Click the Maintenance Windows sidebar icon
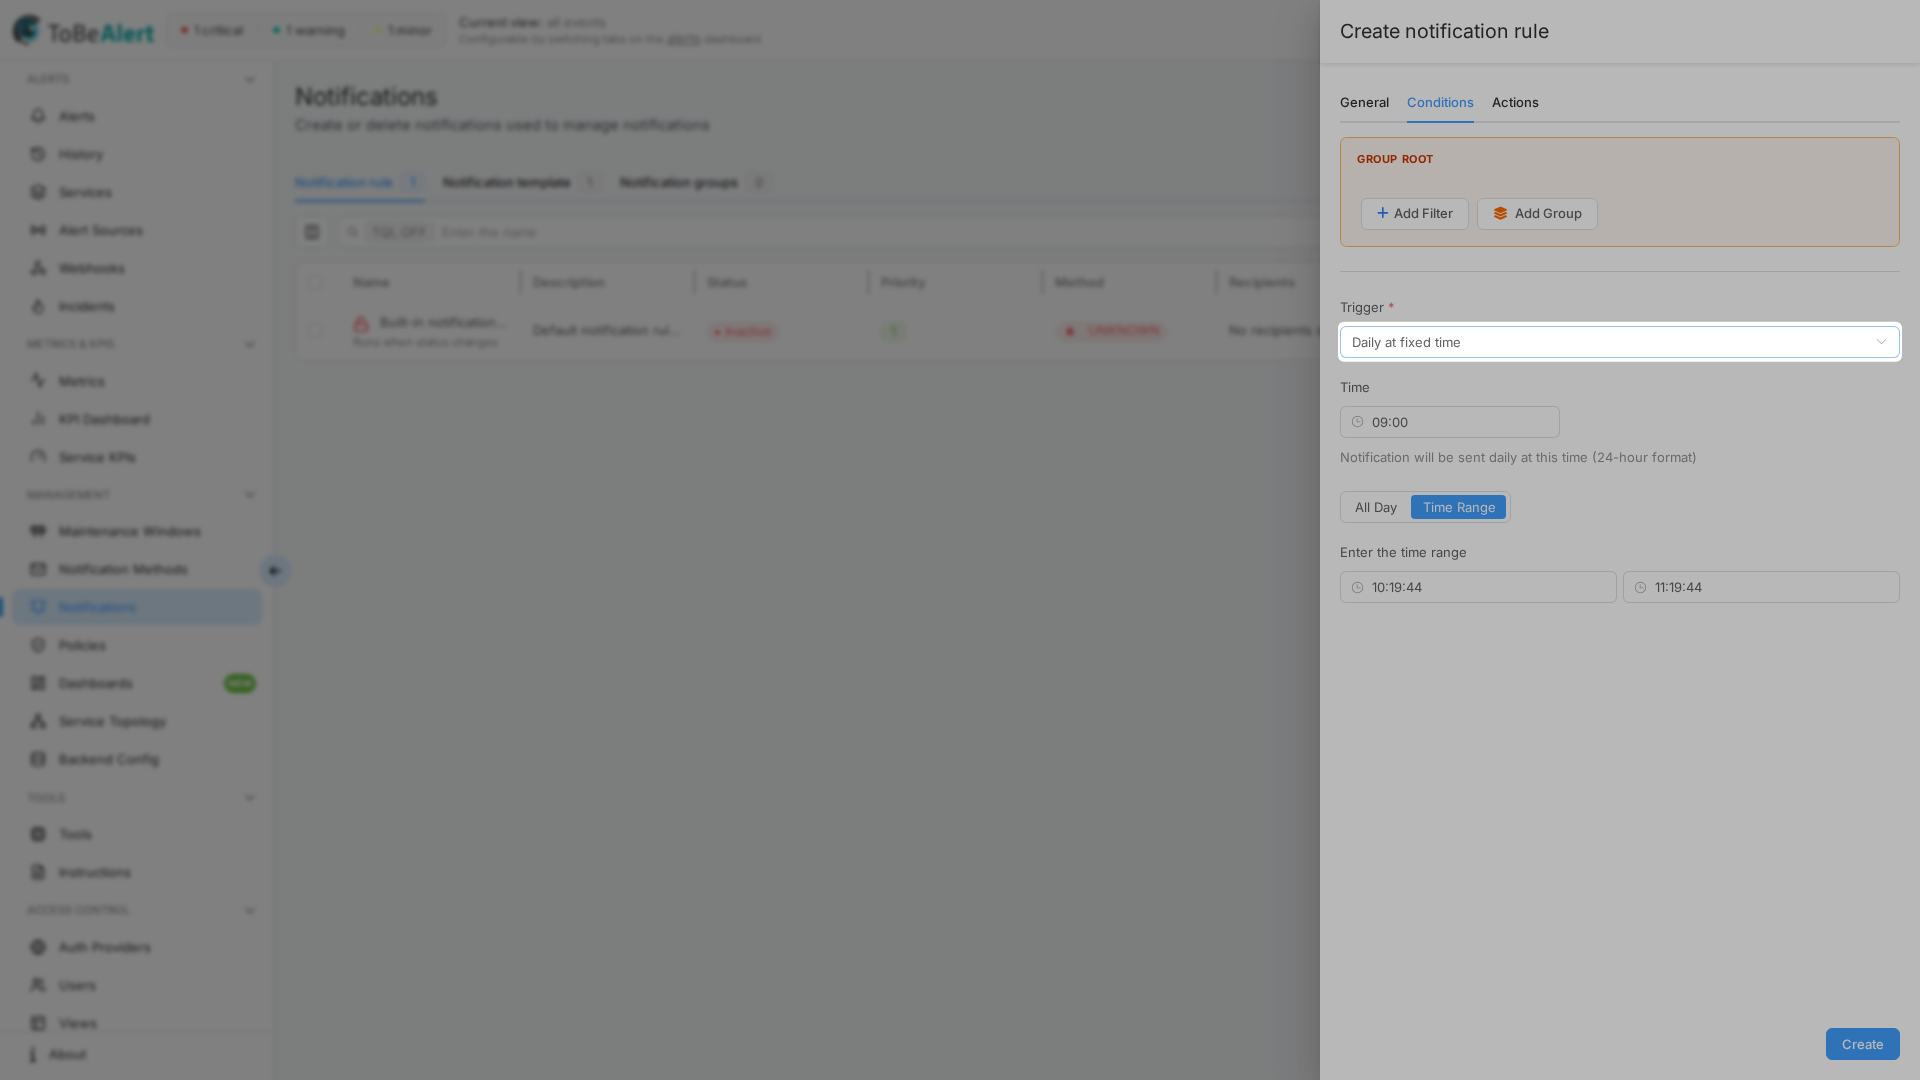The image size is (1920, 1080). (38, 531)
